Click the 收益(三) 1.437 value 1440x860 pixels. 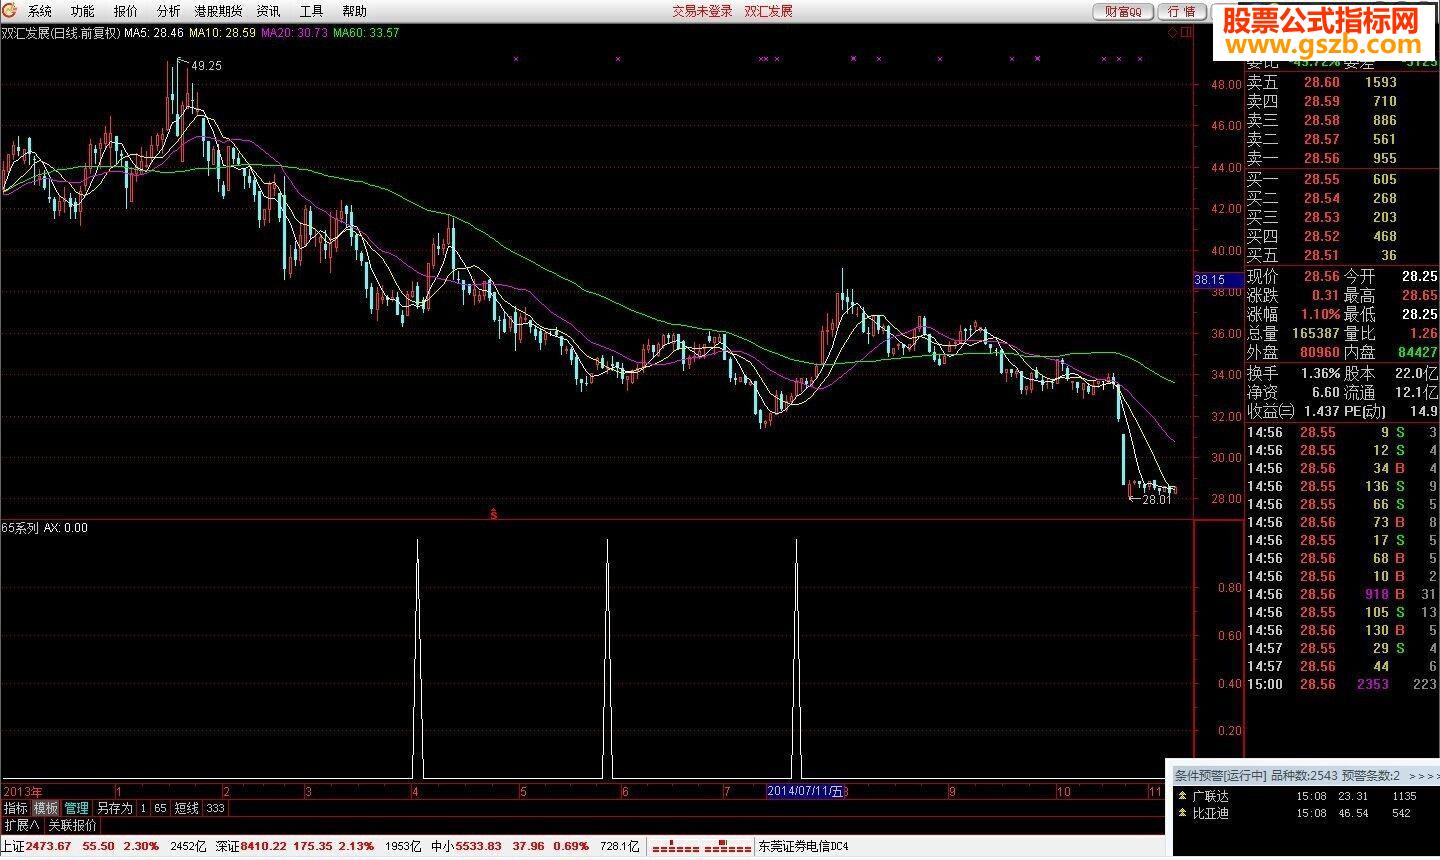[1320, 411]
